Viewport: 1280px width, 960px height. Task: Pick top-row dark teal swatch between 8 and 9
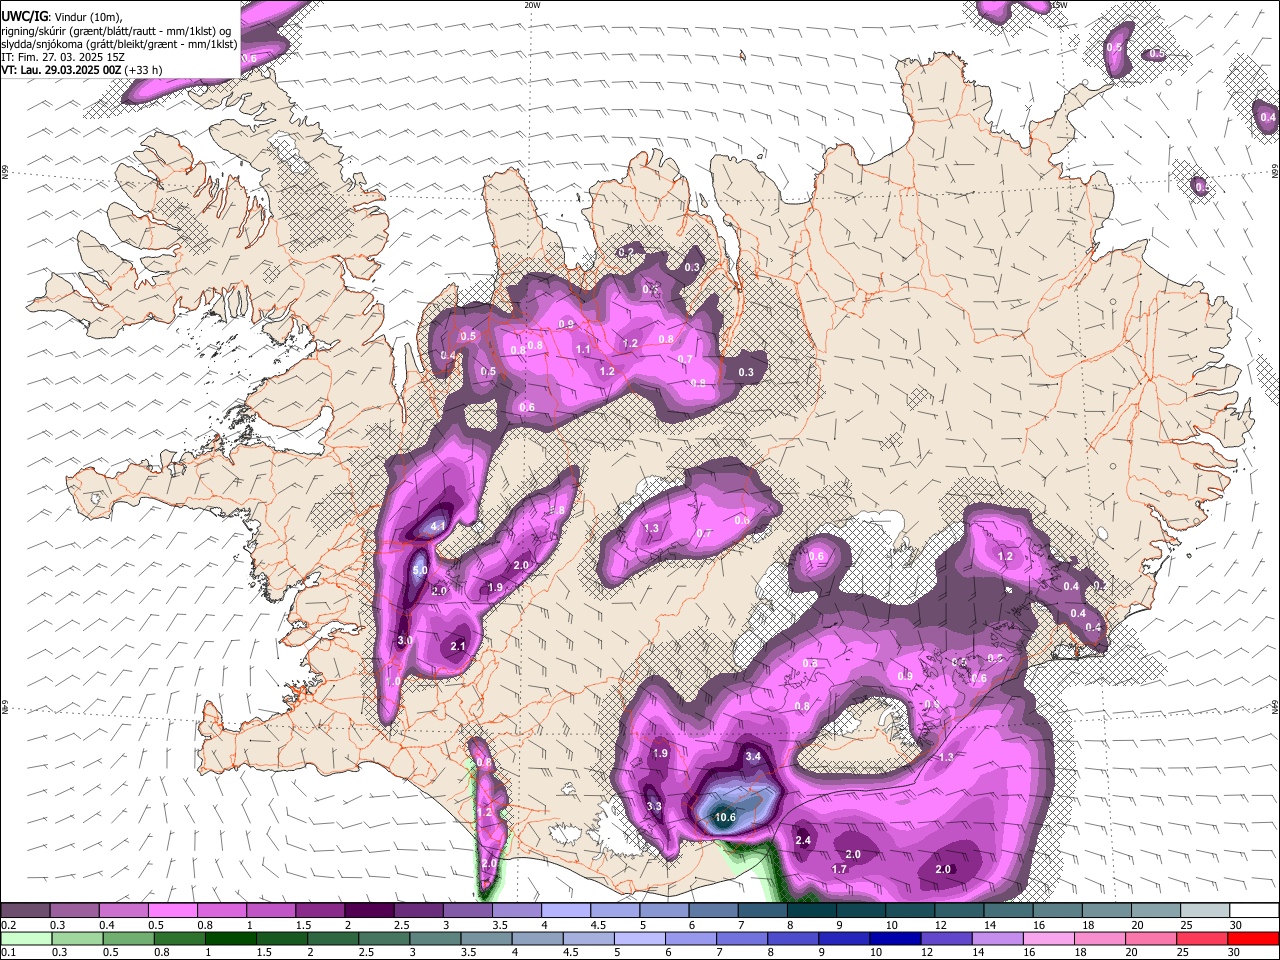click(x=812, y=911)
